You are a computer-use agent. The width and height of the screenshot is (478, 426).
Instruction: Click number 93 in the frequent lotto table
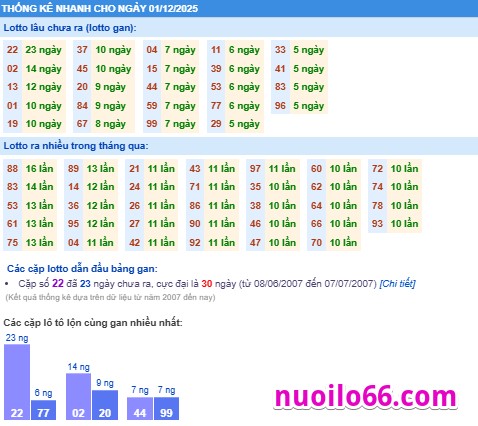click(x=377, y=224)
